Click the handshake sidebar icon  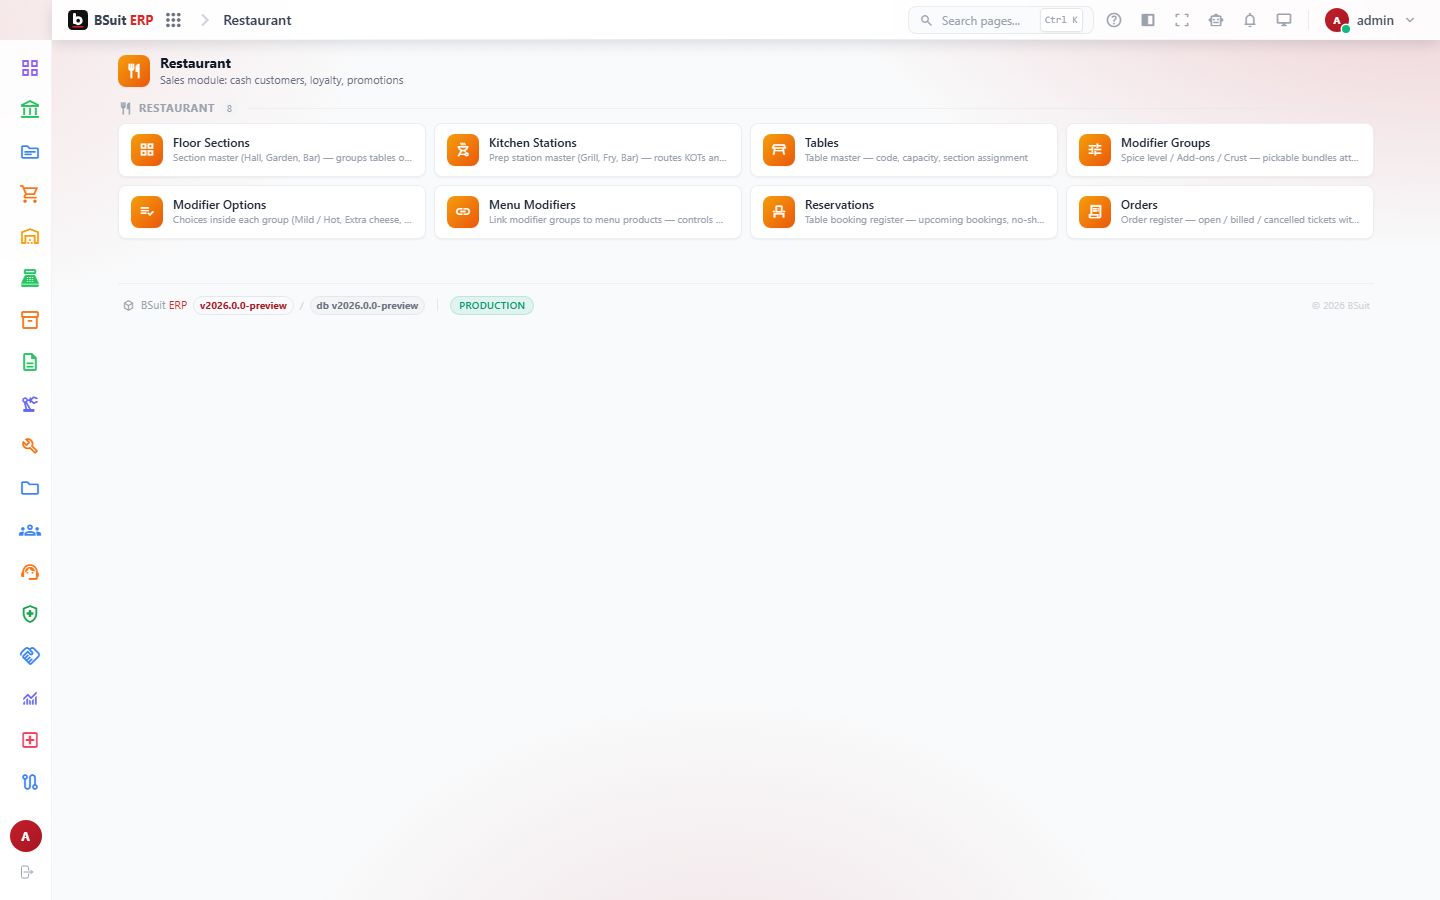tap(30, 656)
